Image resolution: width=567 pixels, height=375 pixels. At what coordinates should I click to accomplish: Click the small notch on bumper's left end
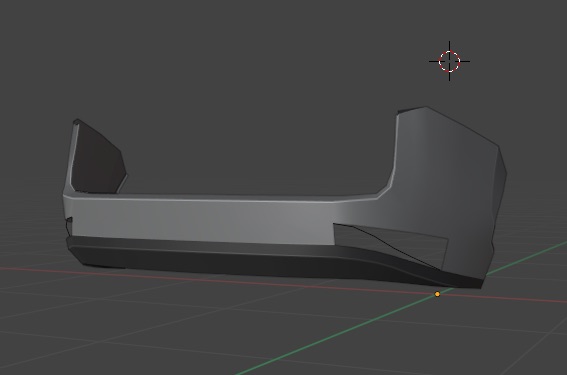[69, 221]
